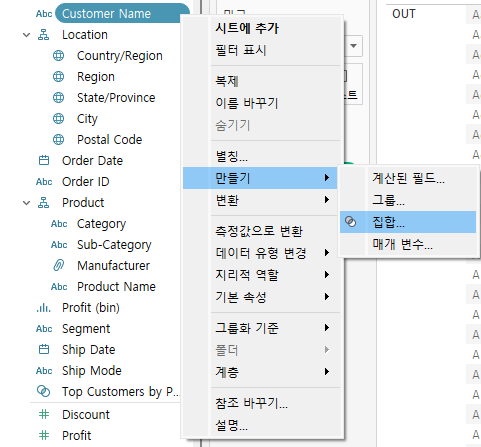Select the Discount measure

pos(86,415)
